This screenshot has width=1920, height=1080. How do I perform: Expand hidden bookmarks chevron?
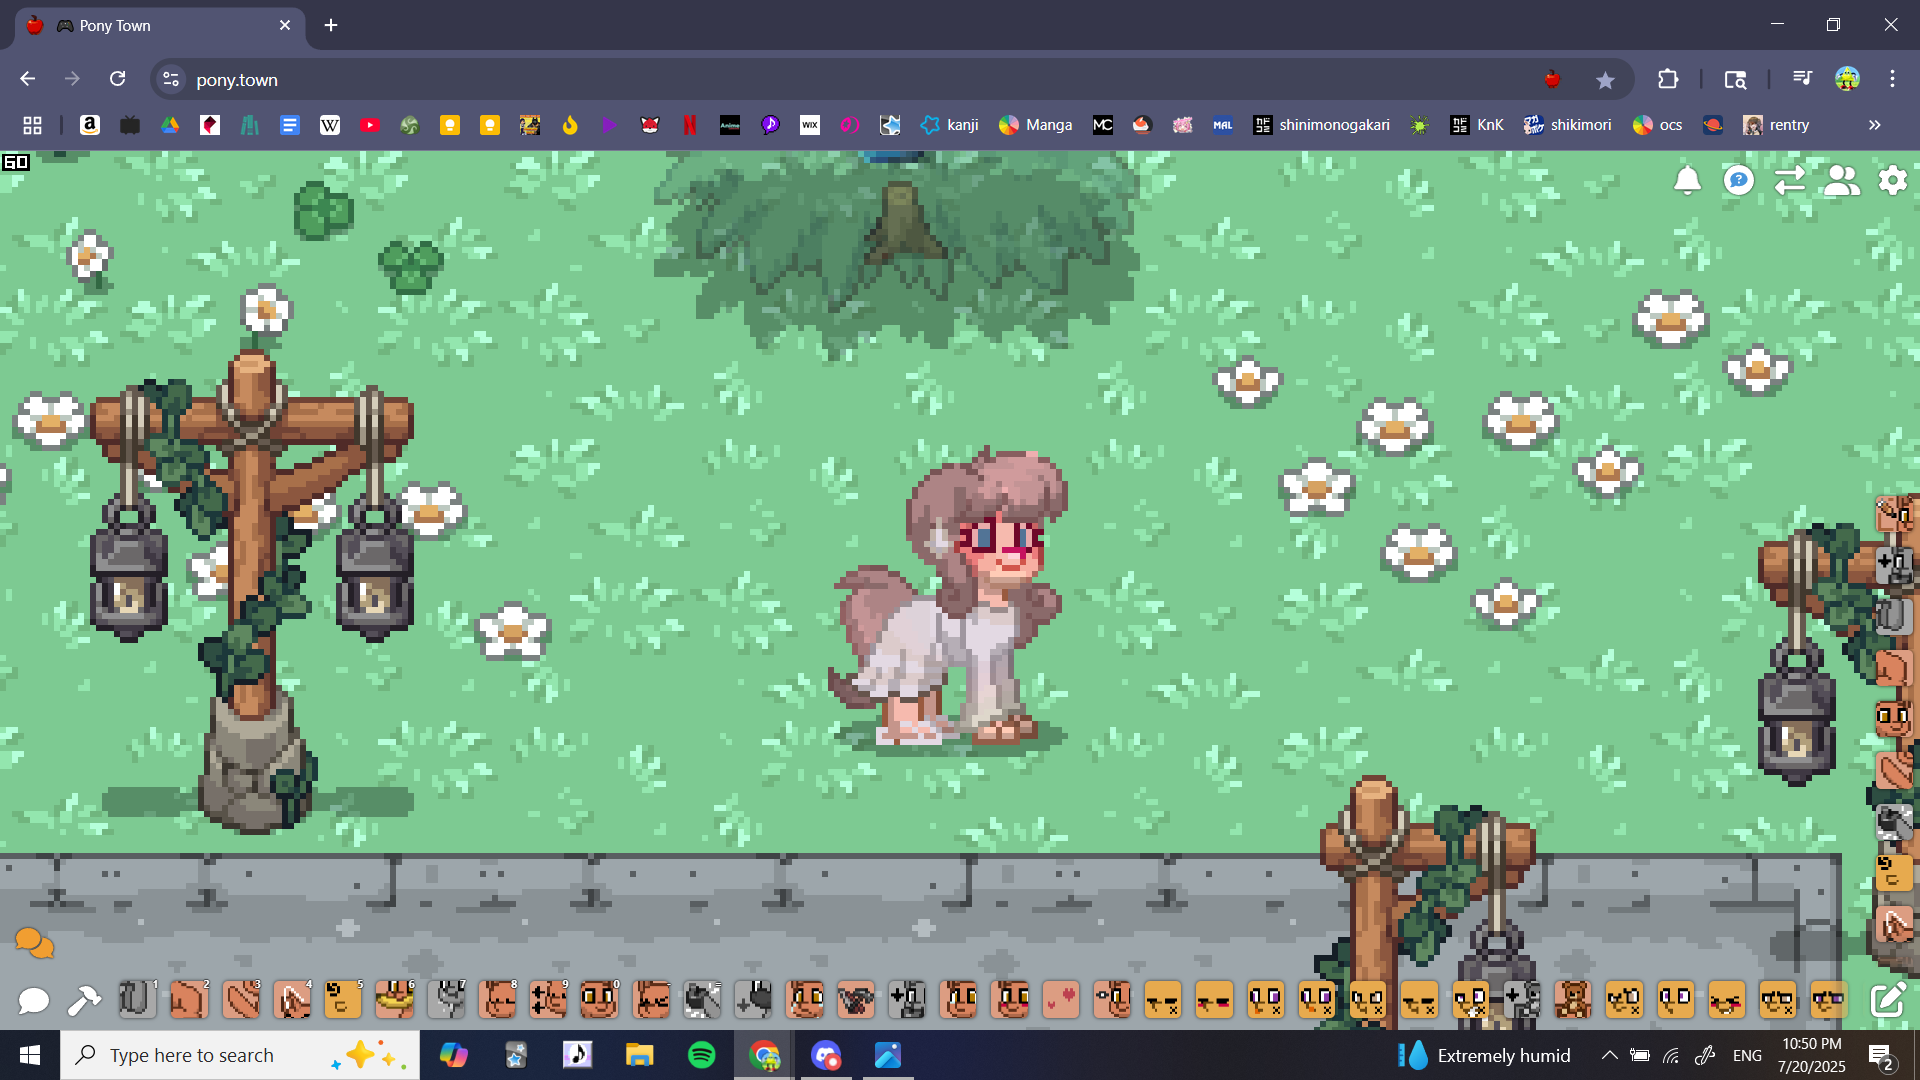pos(1874,125)
